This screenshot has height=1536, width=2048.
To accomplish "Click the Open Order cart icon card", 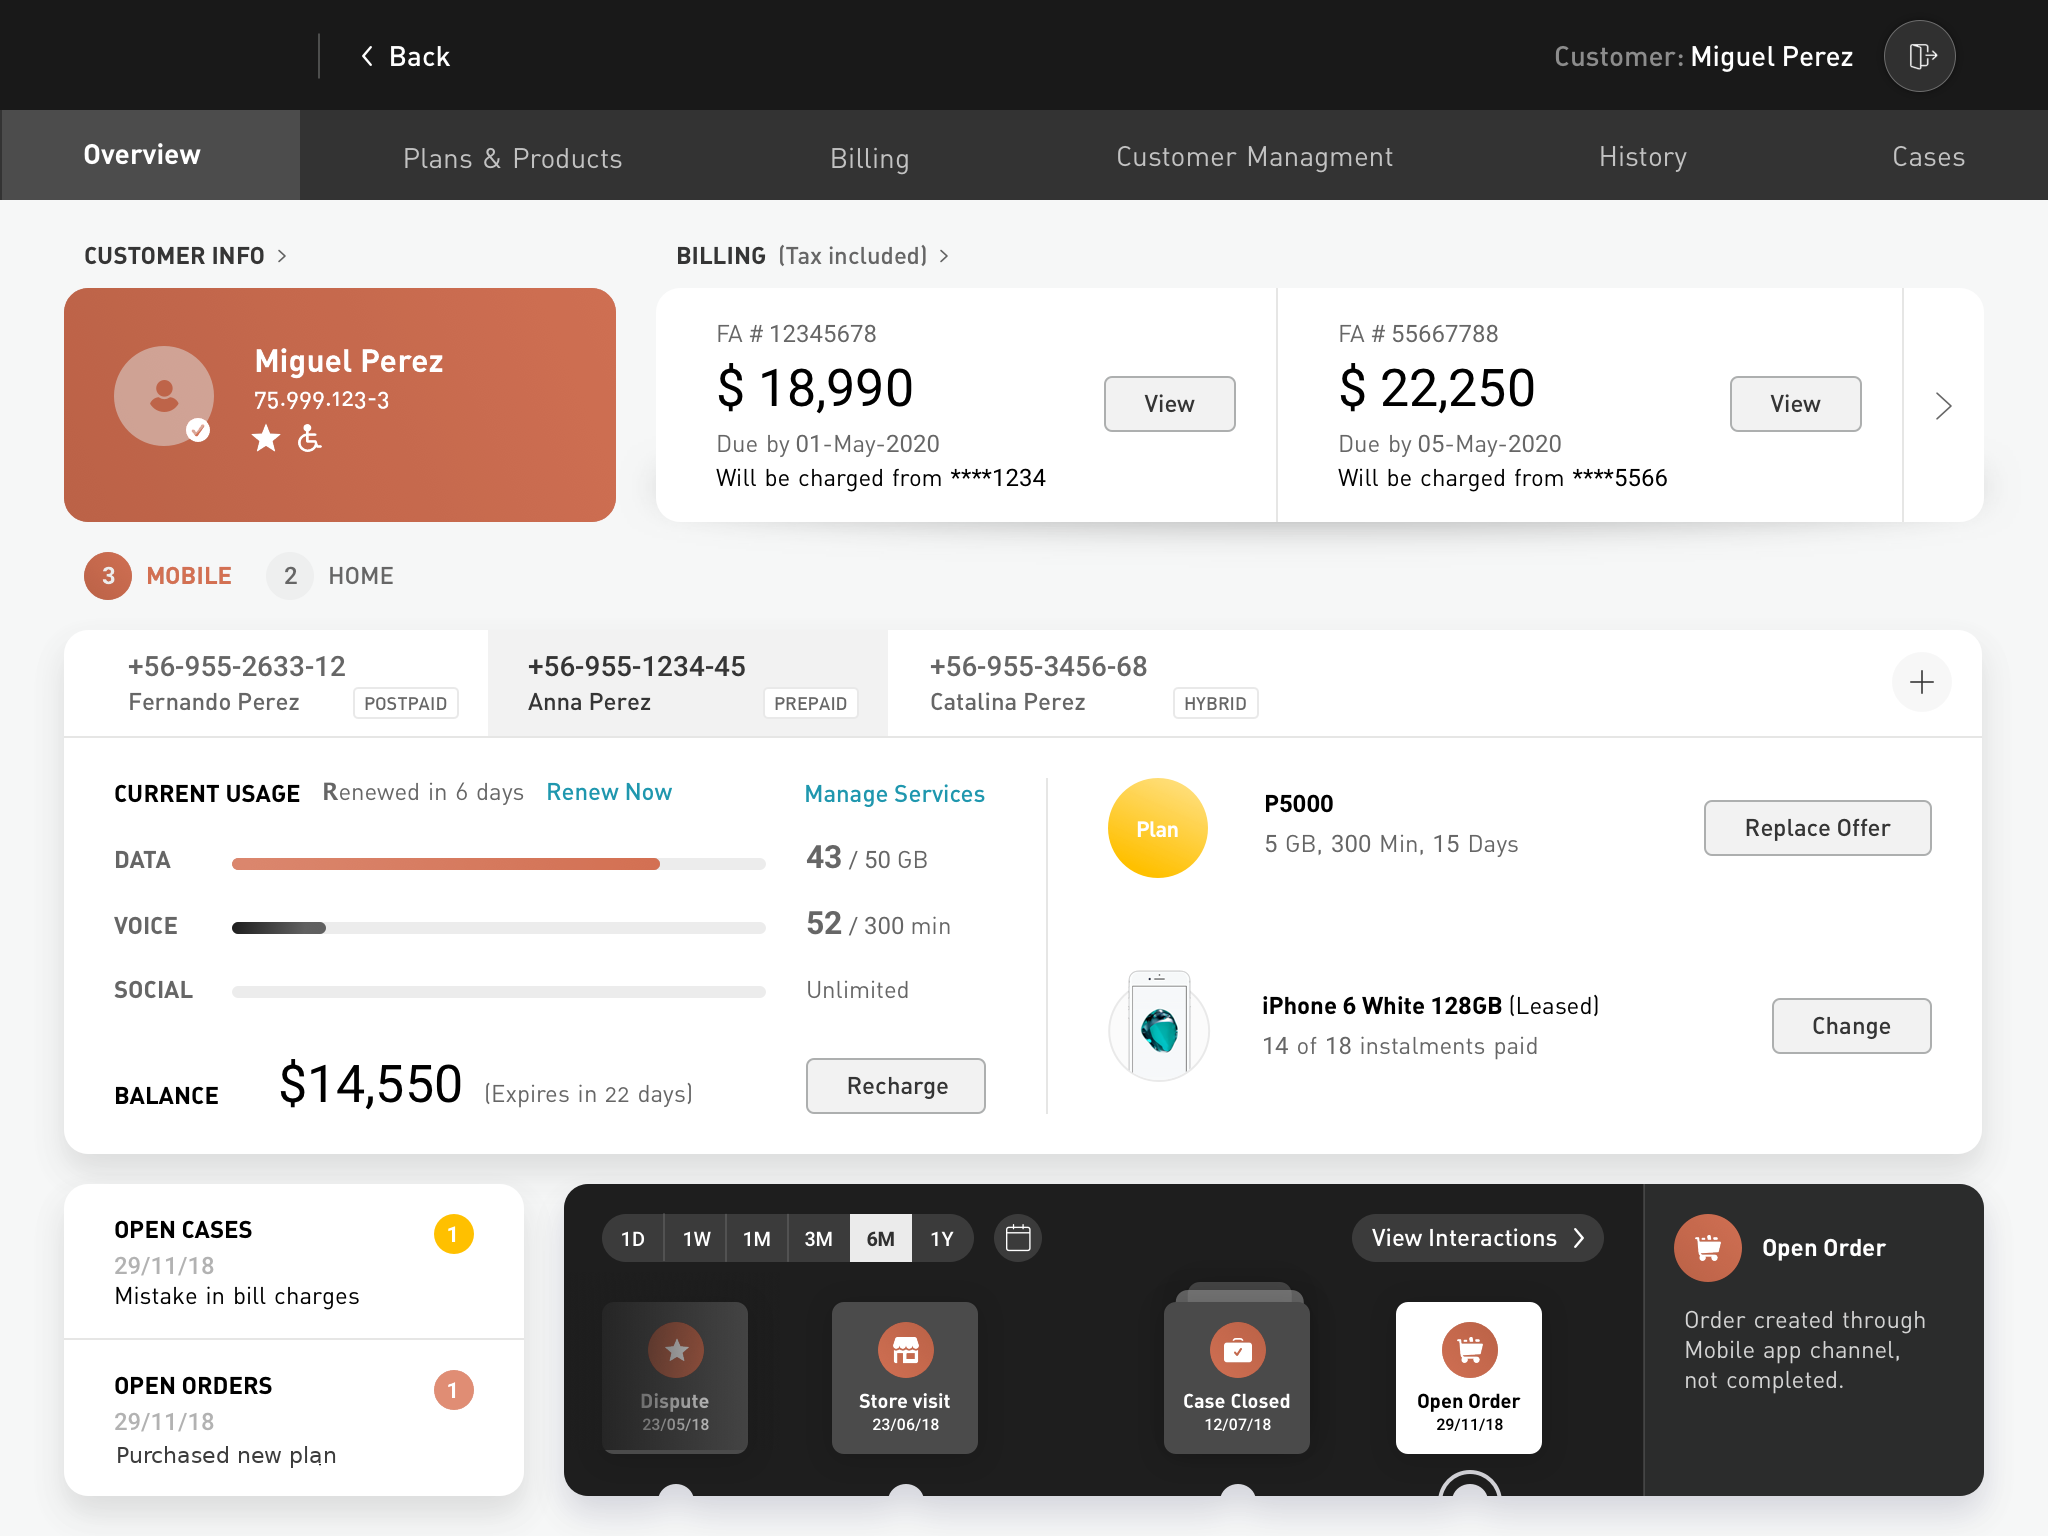I will click(1469, 1377).
